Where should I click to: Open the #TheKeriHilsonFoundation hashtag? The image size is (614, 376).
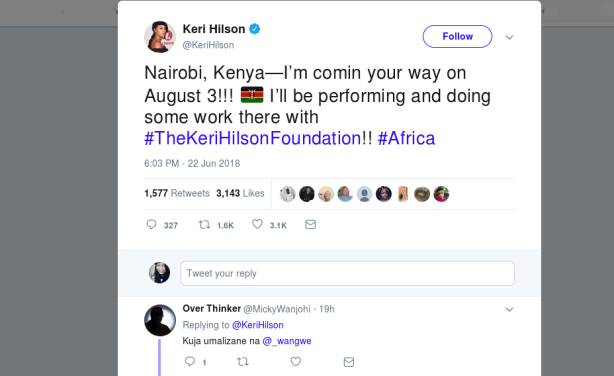point(253,138)
